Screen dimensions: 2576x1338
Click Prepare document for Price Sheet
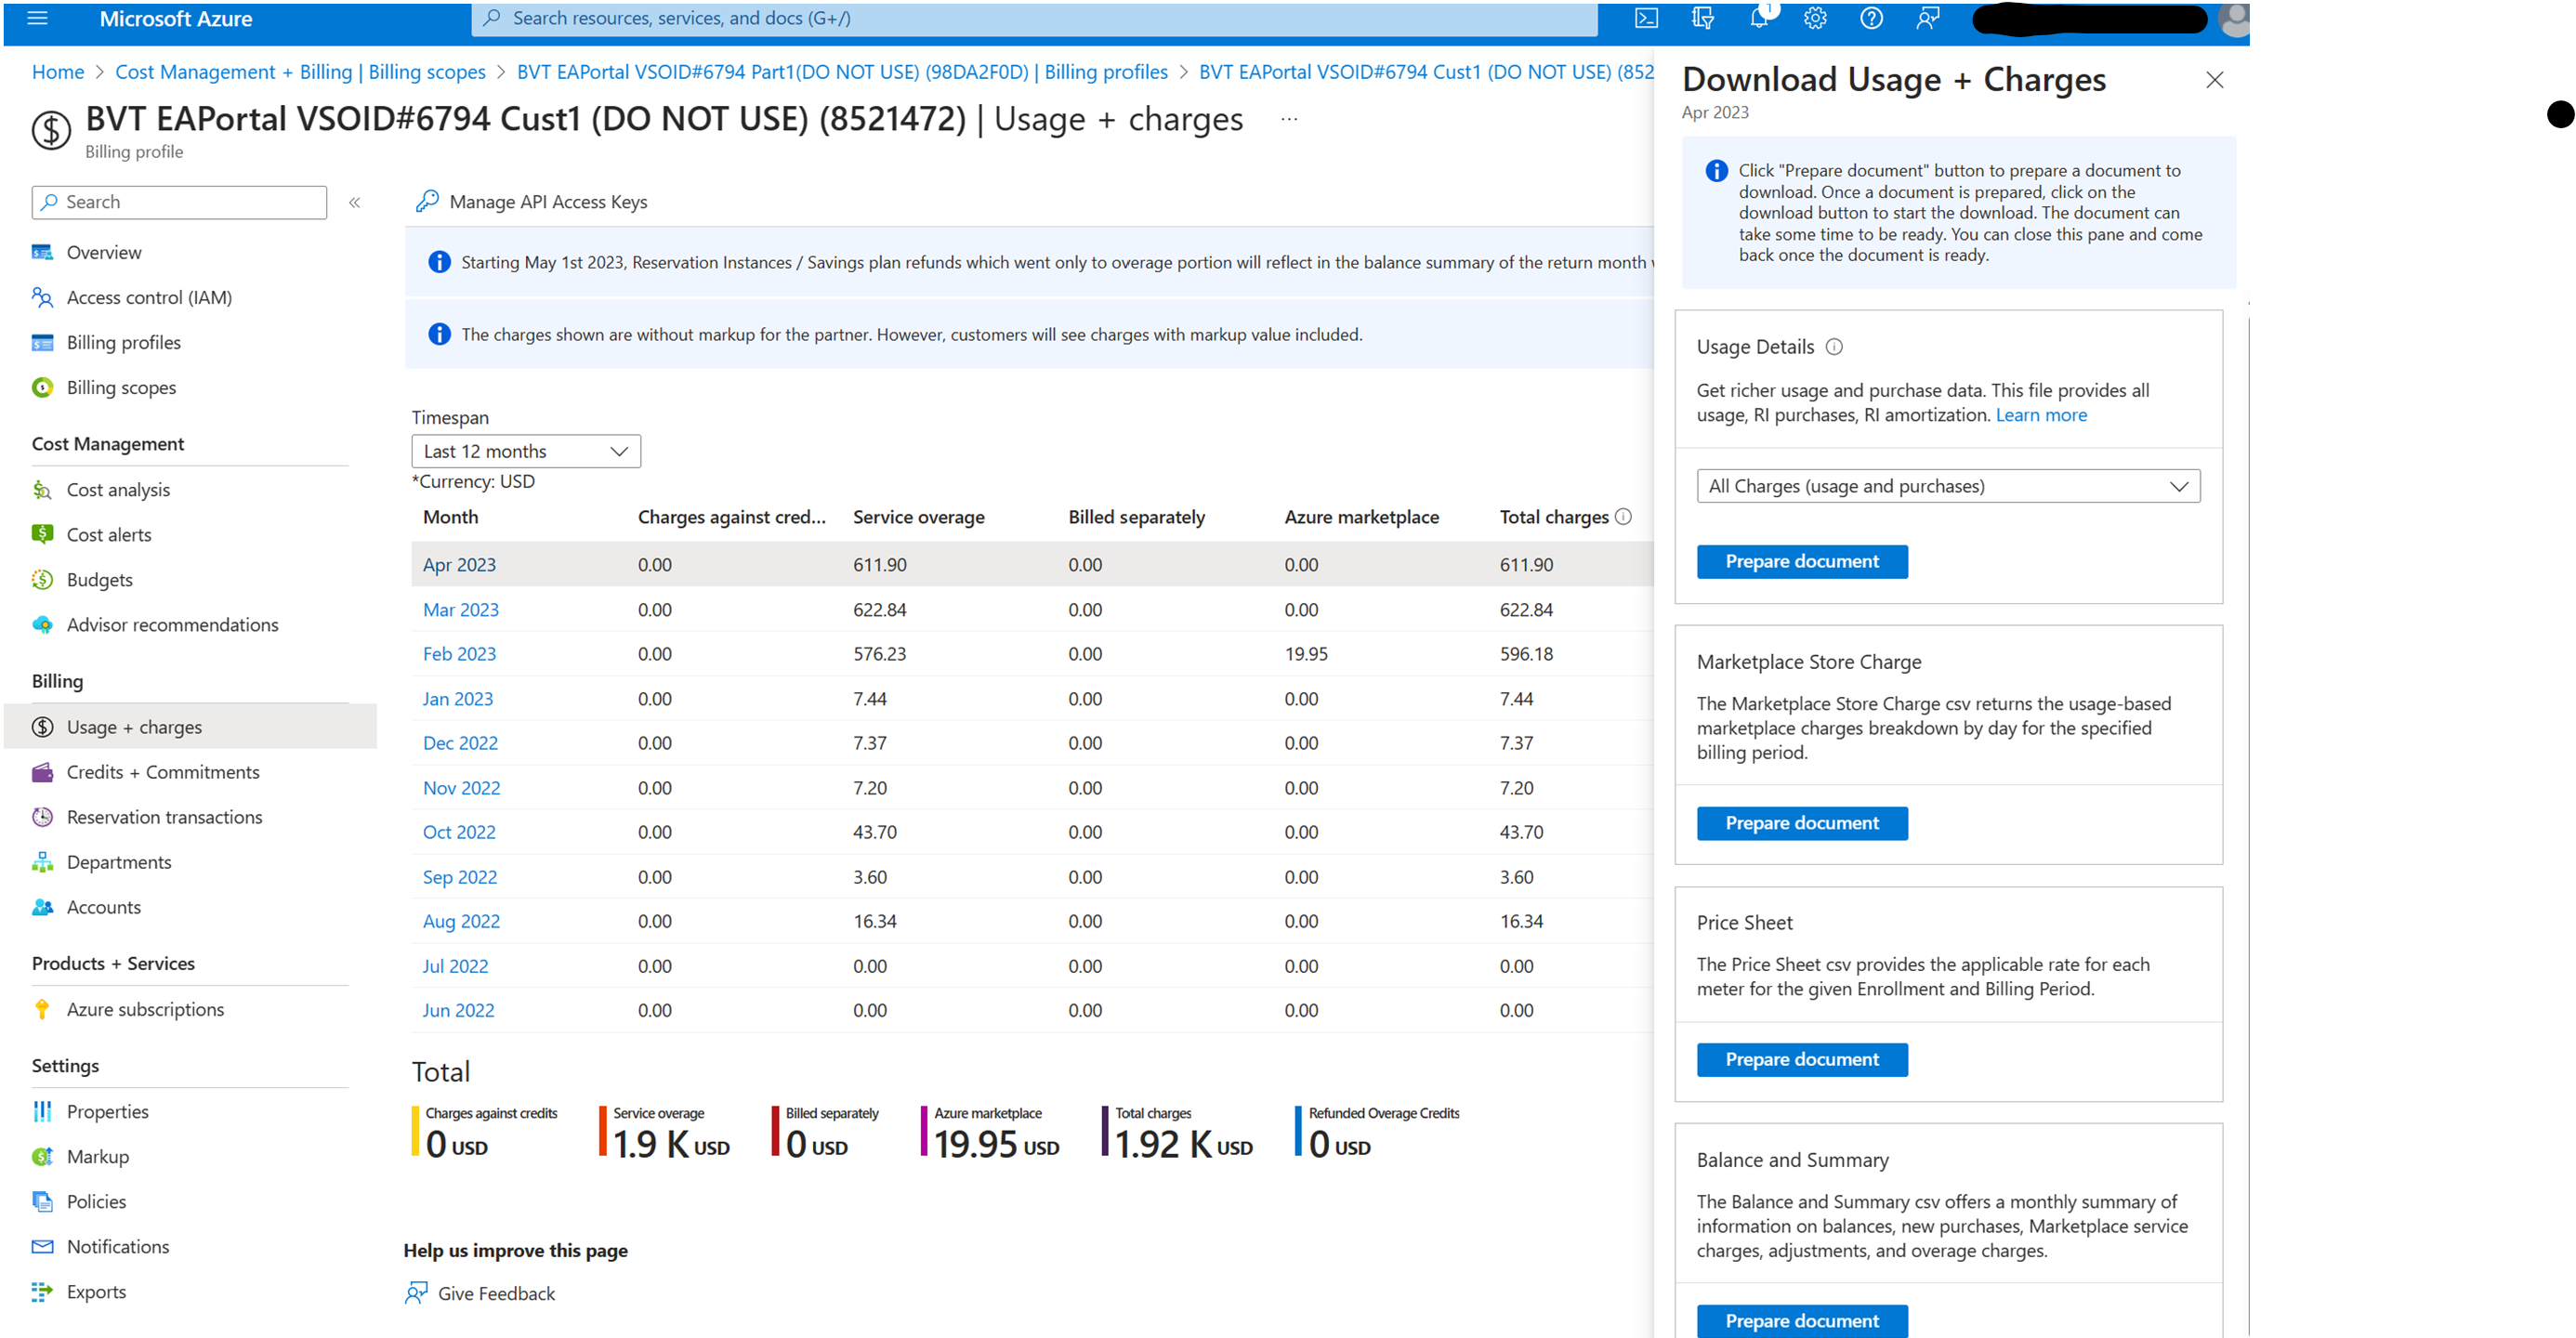(1802, 1059)
